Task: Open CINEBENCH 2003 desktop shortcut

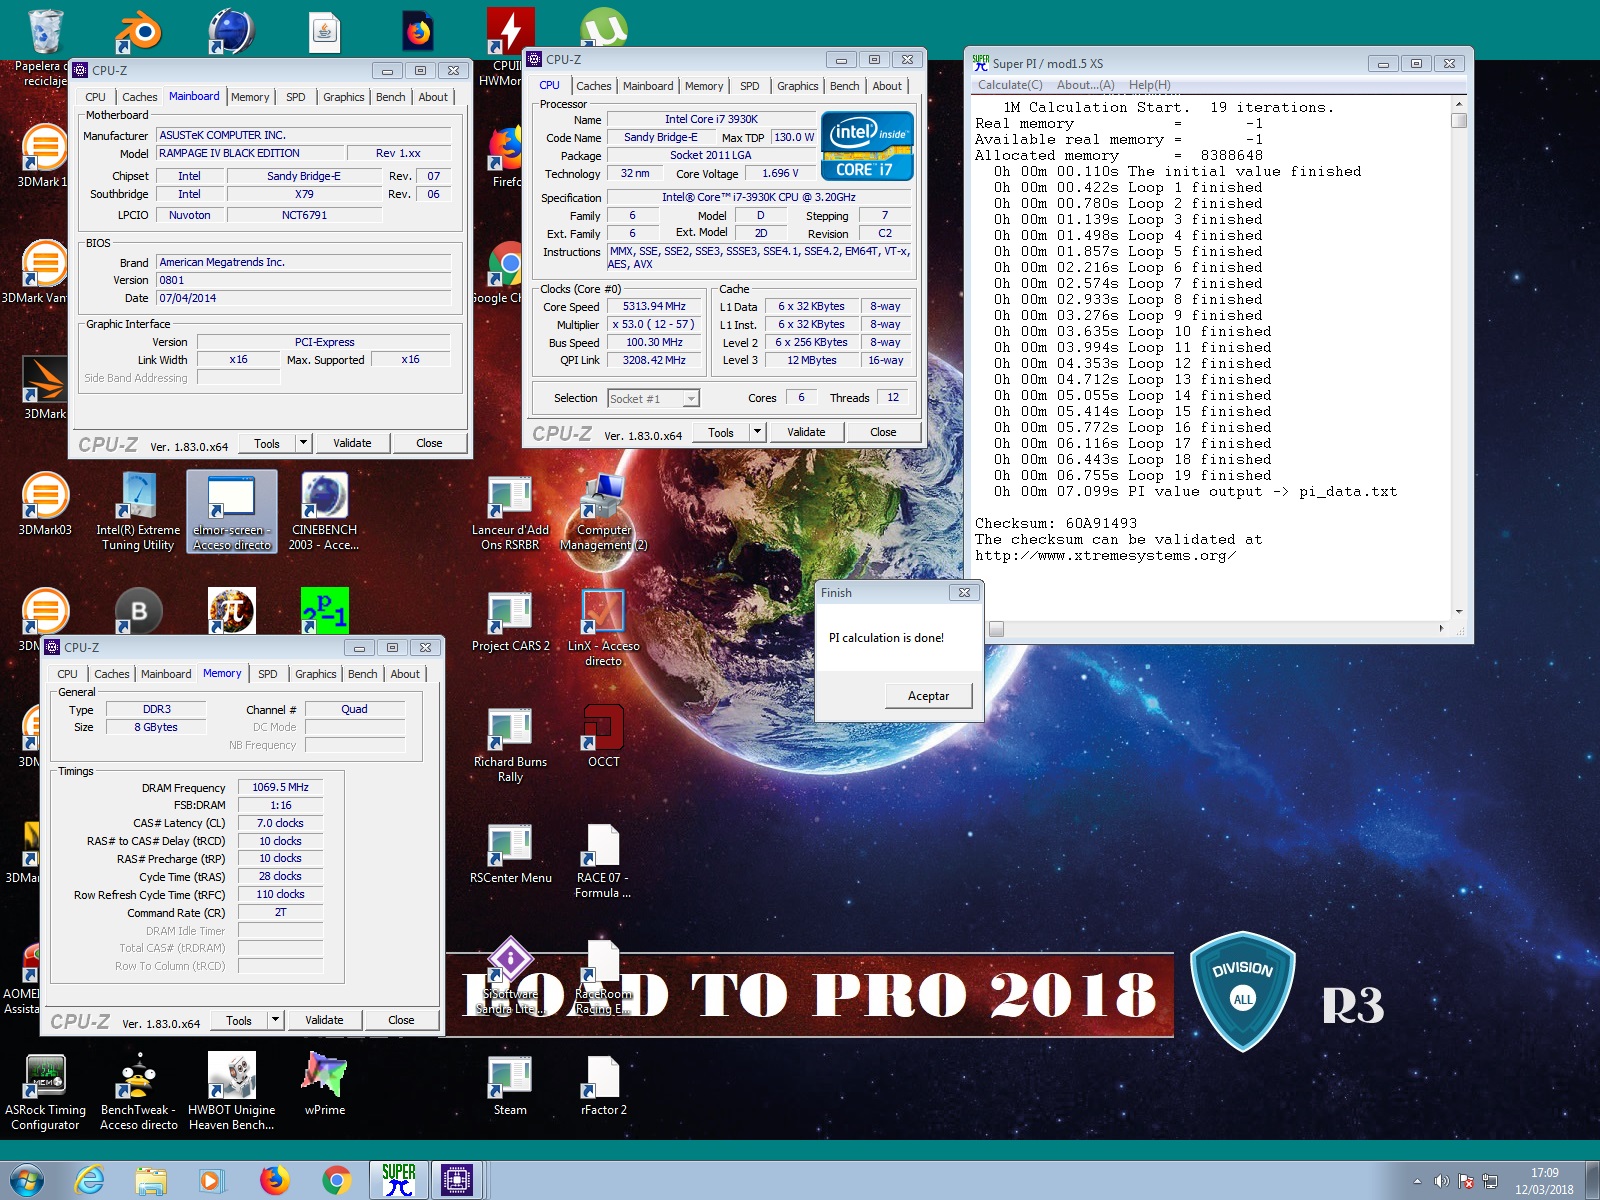Action: tap(324, 500)
